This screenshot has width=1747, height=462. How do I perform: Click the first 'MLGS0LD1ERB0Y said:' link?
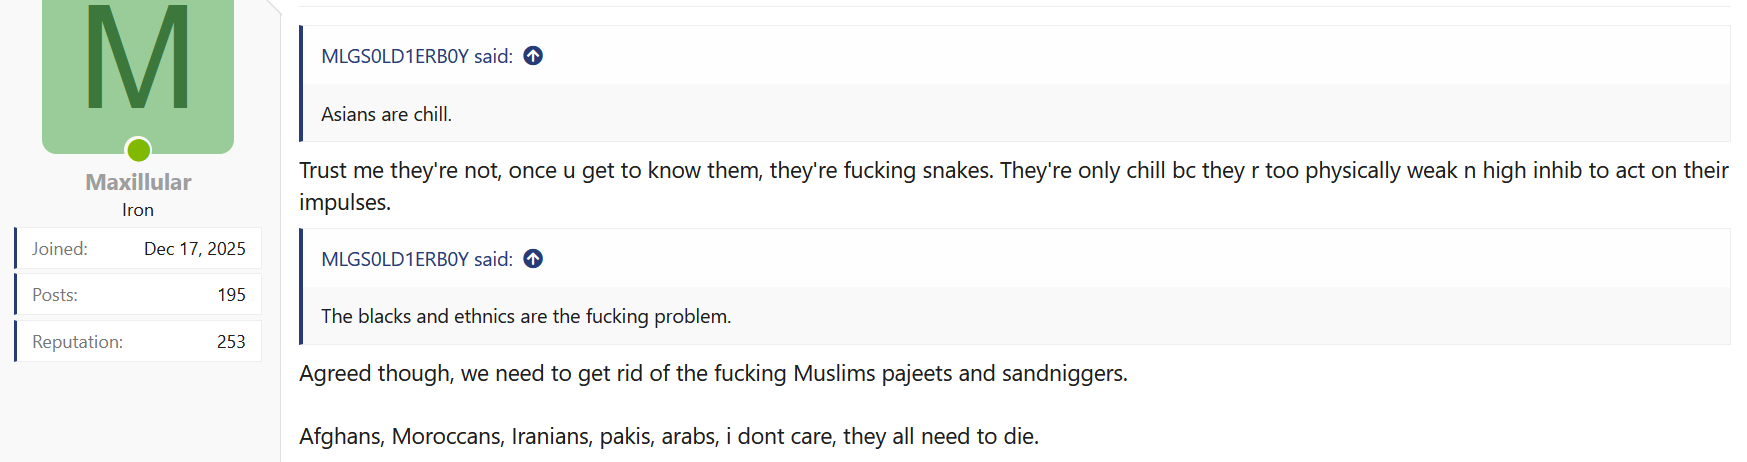click(x=416, y=56)
